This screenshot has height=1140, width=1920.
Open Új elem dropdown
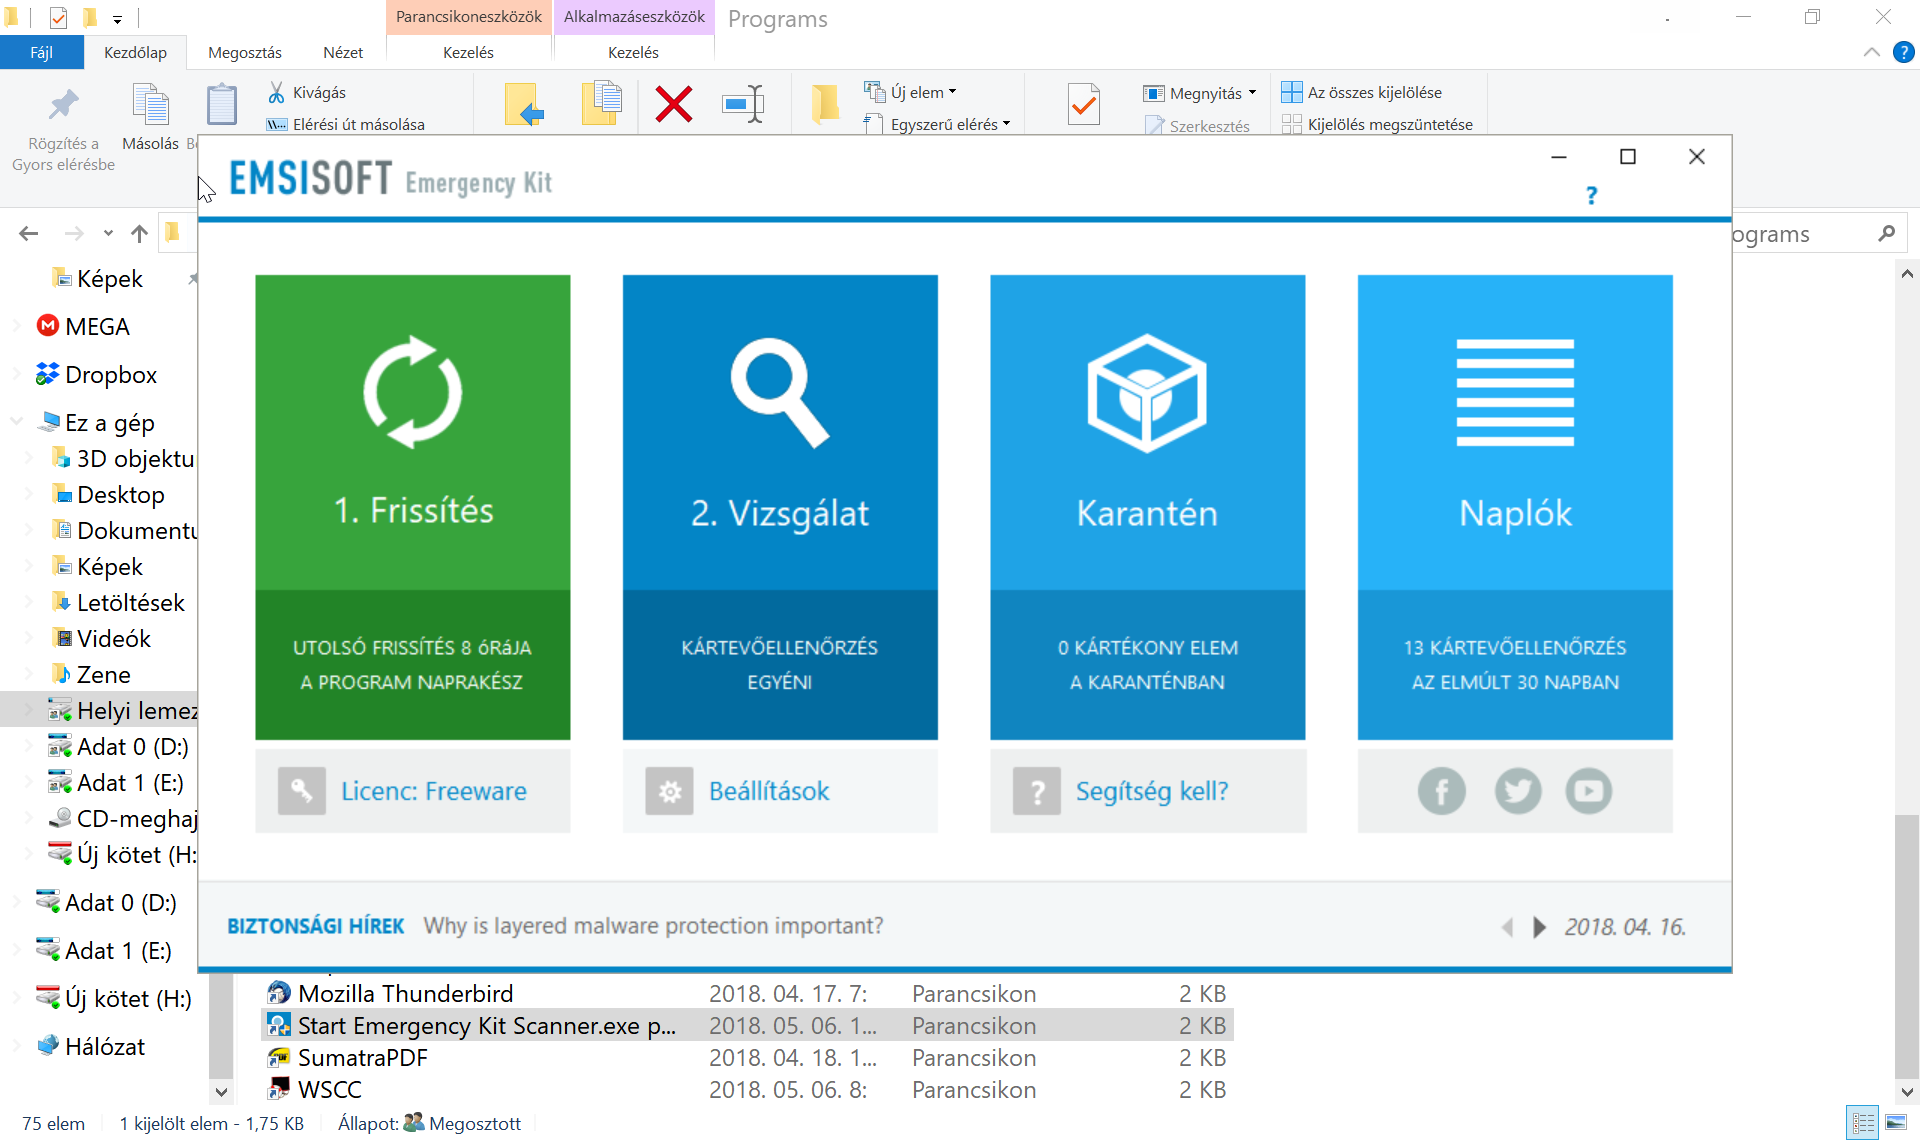(x=910, y=92)
